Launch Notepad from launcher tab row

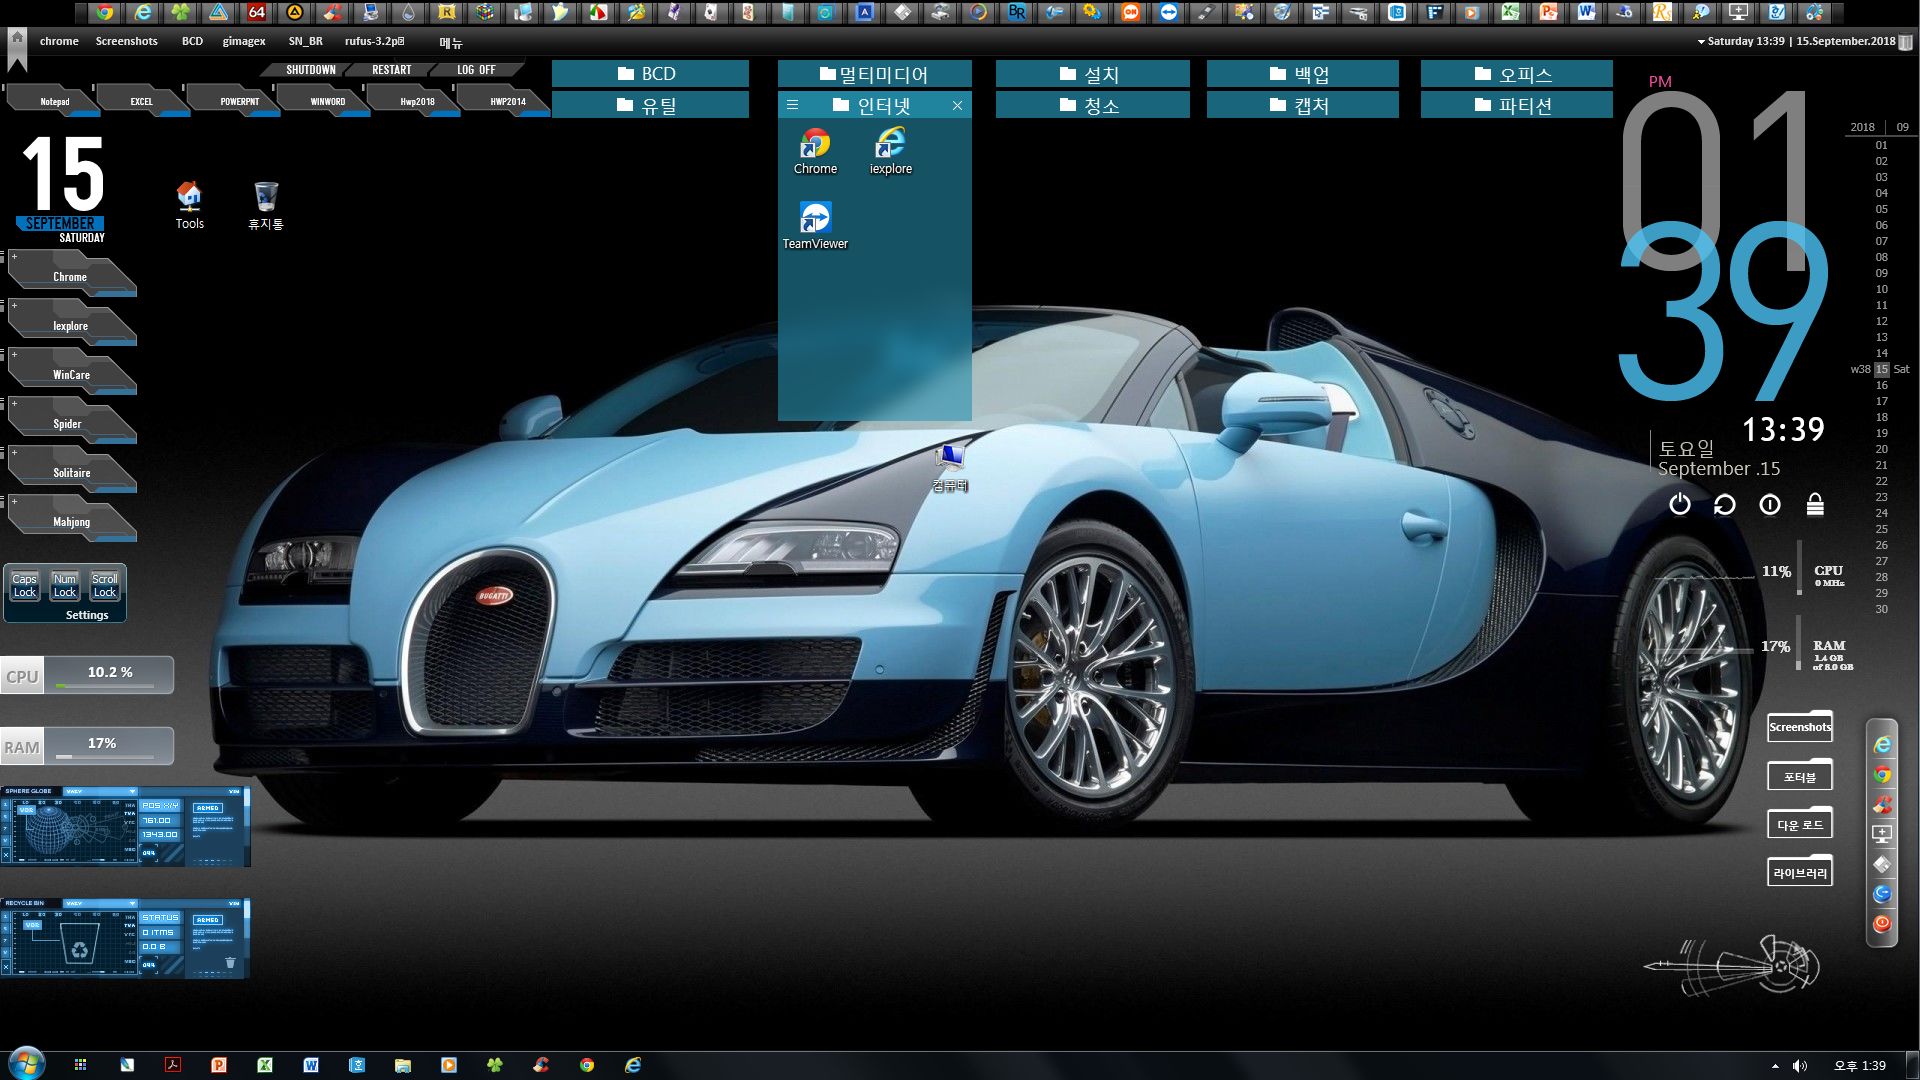click(54, 101)
